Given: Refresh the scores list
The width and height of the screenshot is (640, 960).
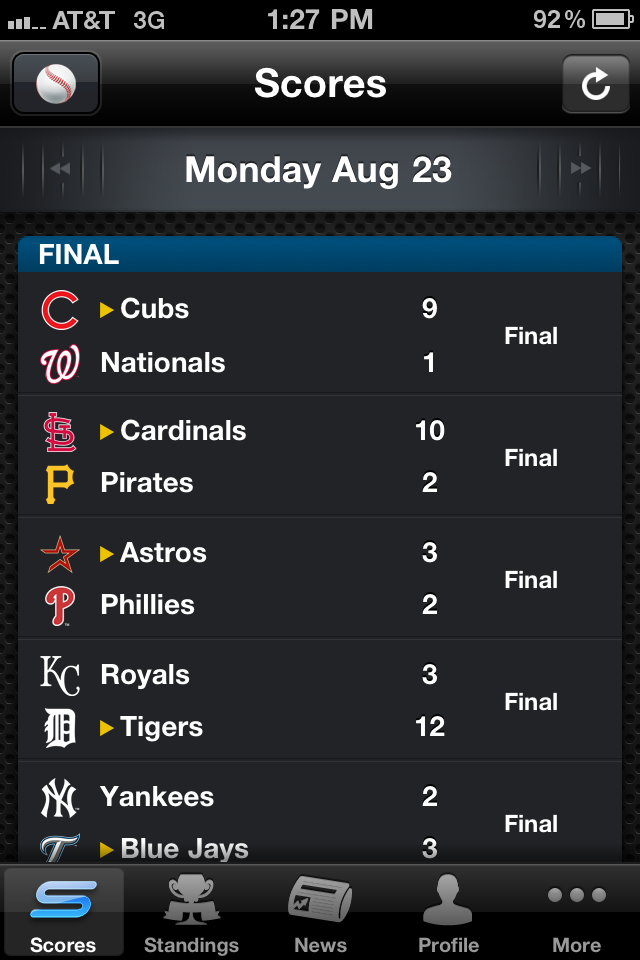Looking at the screenshot, I should click(x=595, y=84).
